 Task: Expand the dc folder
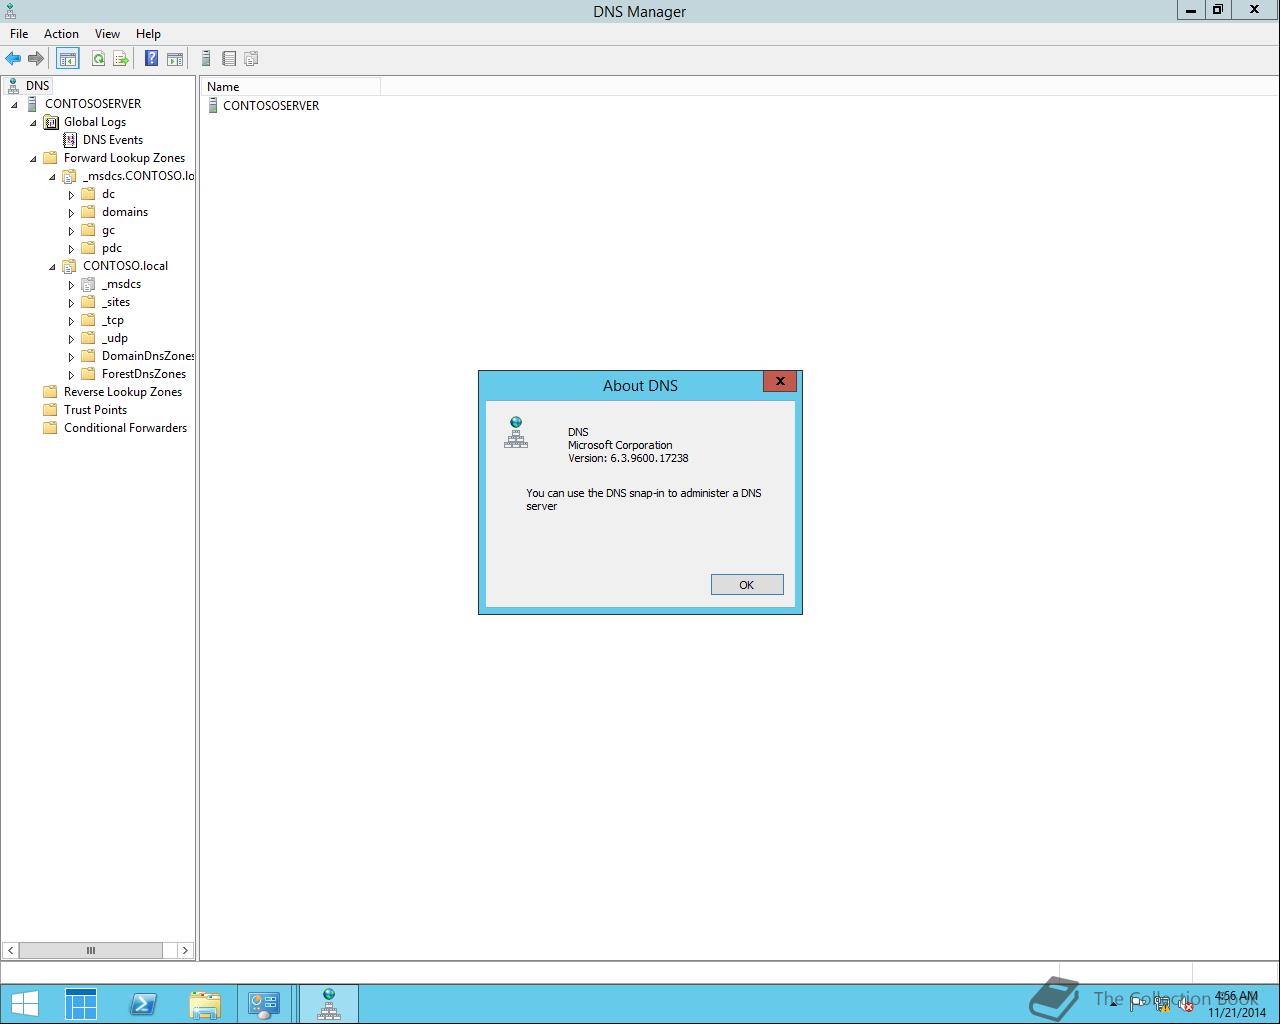point(71,195)
